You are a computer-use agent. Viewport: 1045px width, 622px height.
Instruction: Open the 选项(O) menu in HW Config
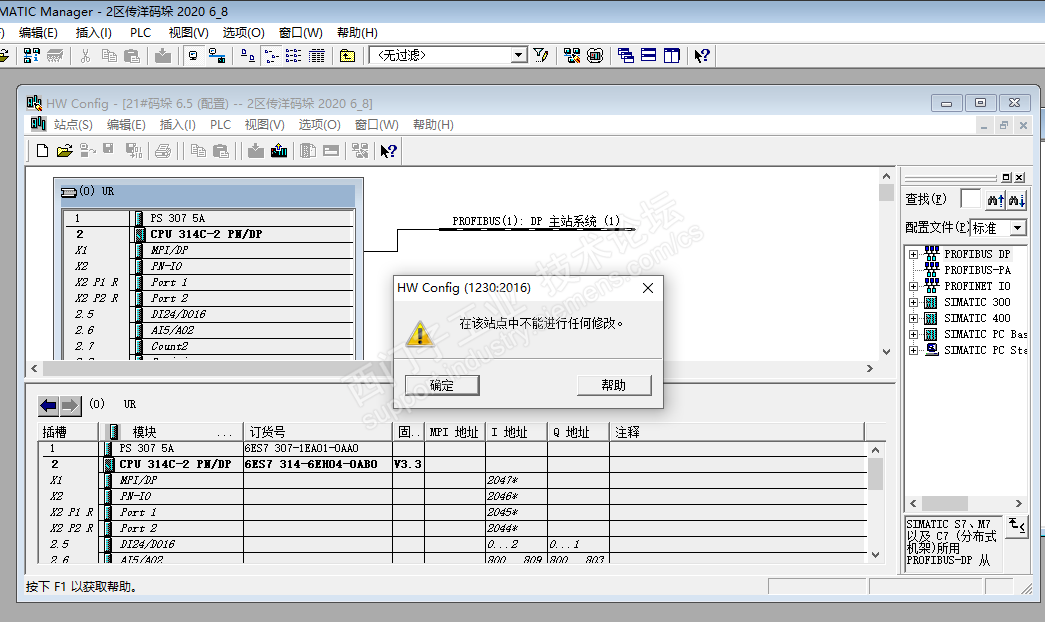coord(319,125)
